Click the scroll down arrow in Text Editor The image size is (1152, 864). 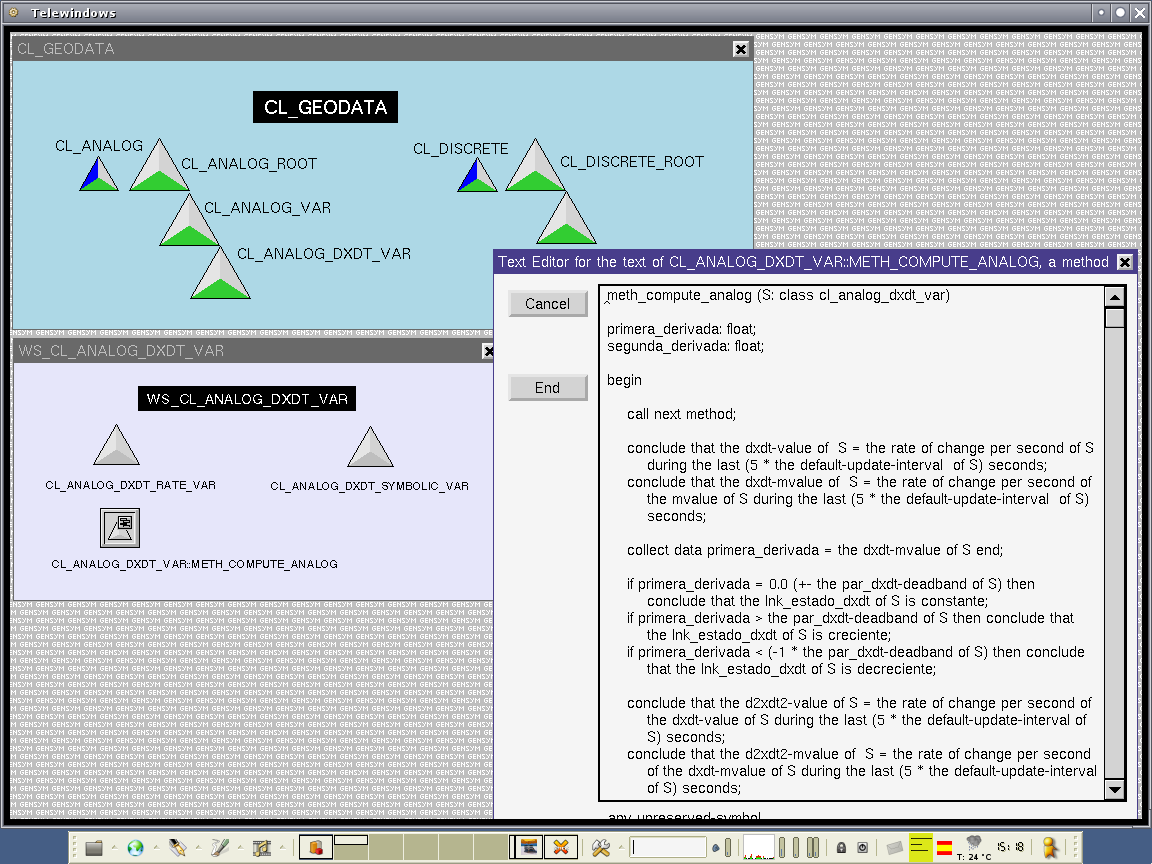tap(1115, 790)
